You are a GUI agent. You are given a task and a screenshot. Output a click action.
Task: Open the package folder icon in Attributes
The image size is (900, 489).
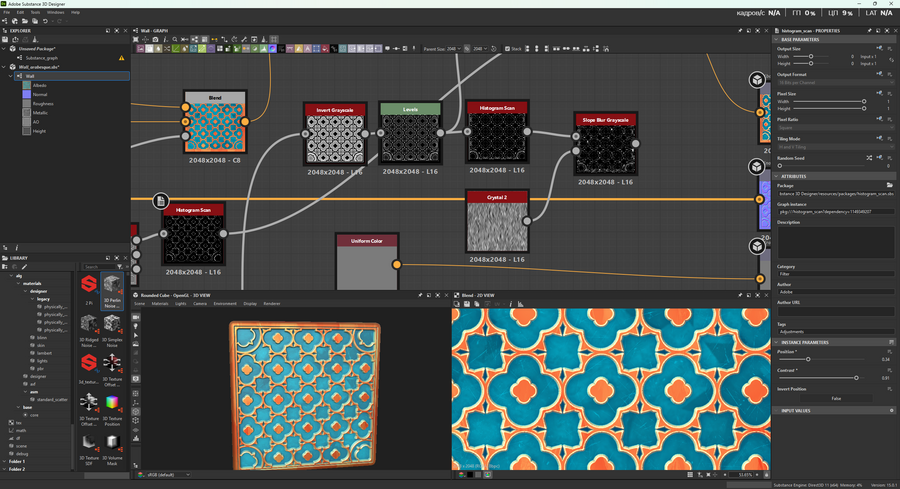890,185
